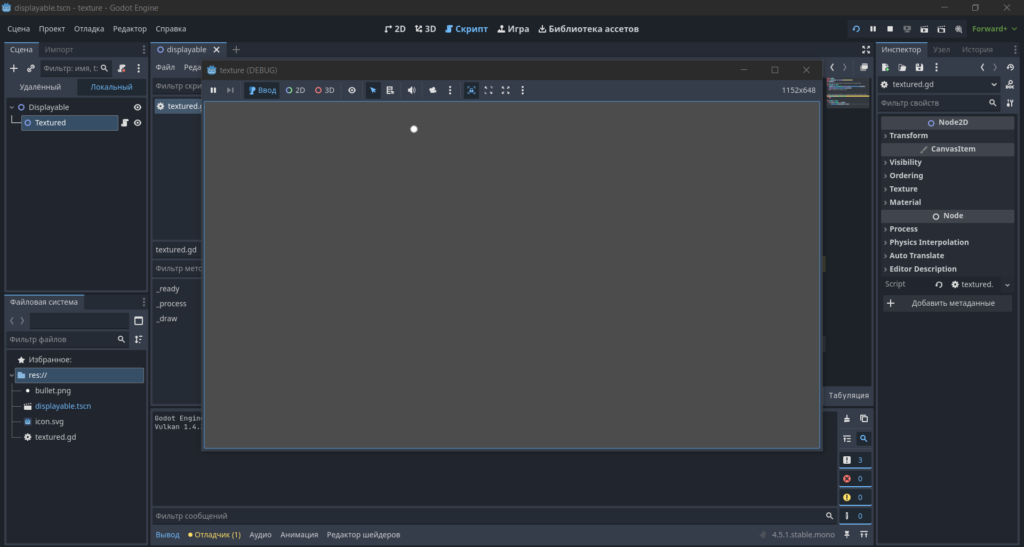
Task: Pause the running game in debug toolbar
Action: 213,90
